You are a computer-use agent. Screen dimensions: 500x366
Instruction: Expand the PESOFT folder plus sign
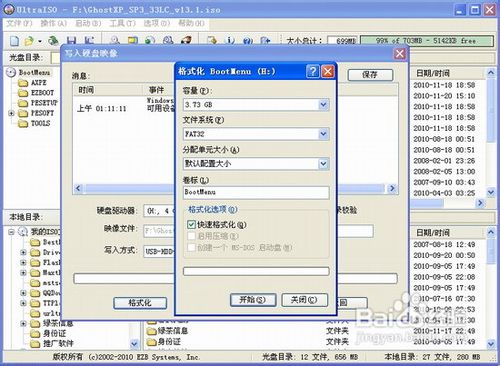point(11,113)
